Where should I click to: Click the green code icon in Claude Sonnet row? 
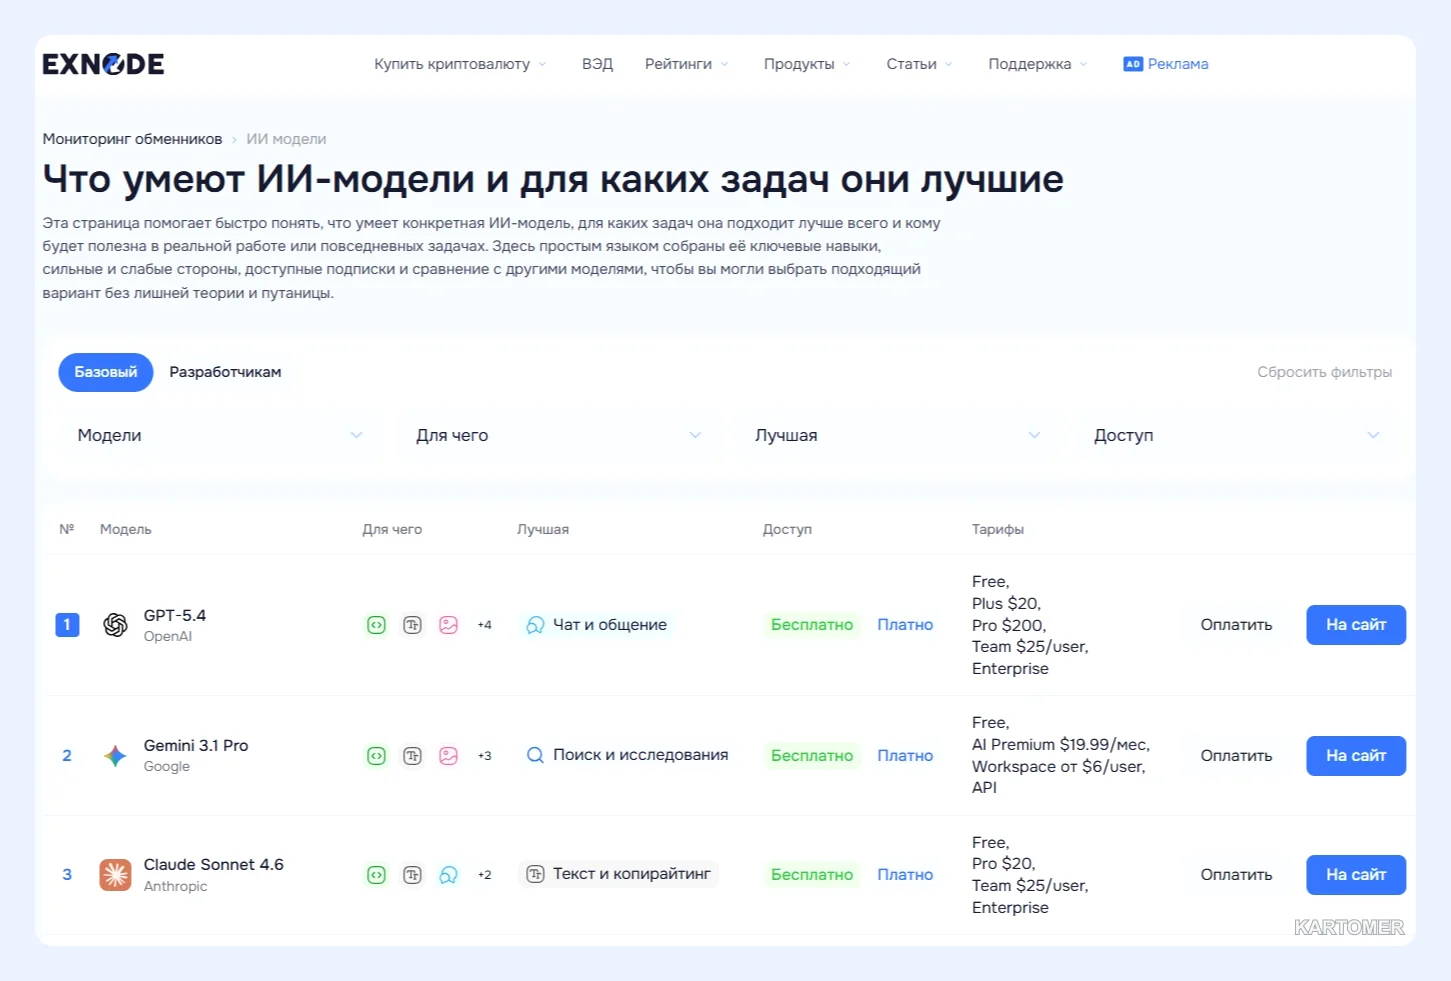click(376, 875)
